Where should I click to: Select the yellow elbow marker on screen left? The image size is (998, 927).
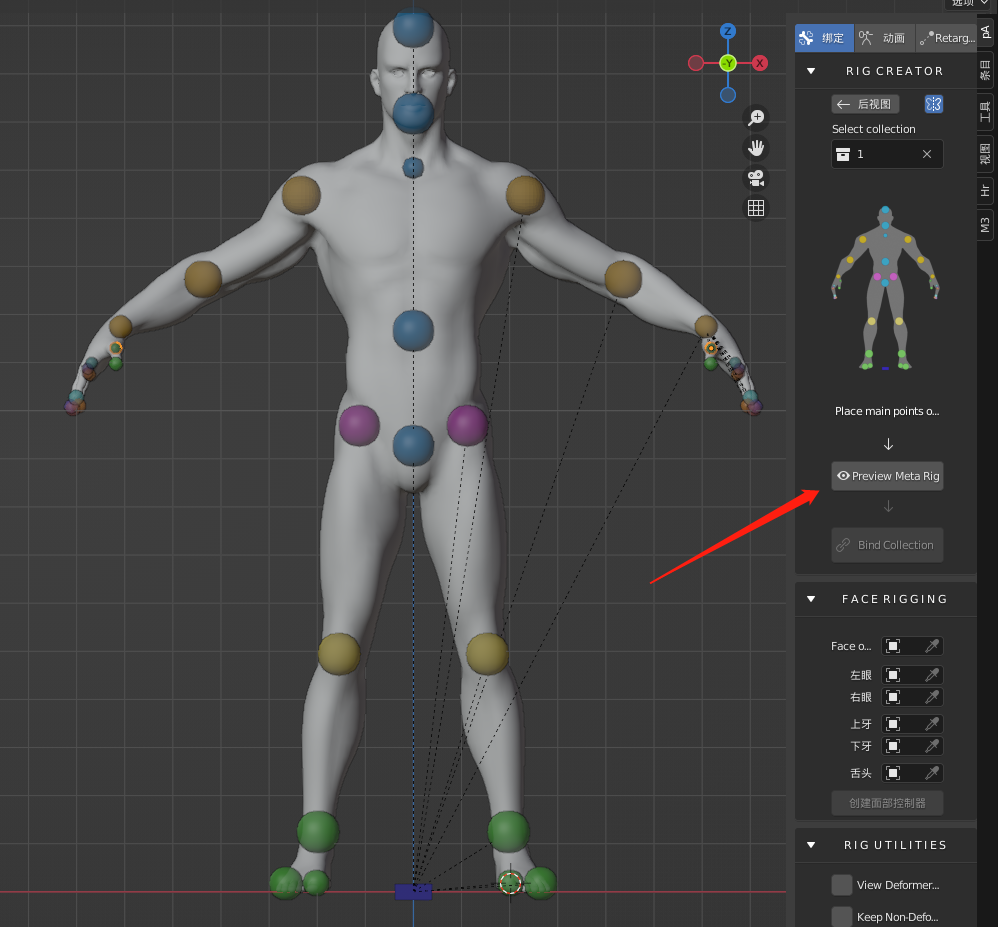[x=203, y=279]
